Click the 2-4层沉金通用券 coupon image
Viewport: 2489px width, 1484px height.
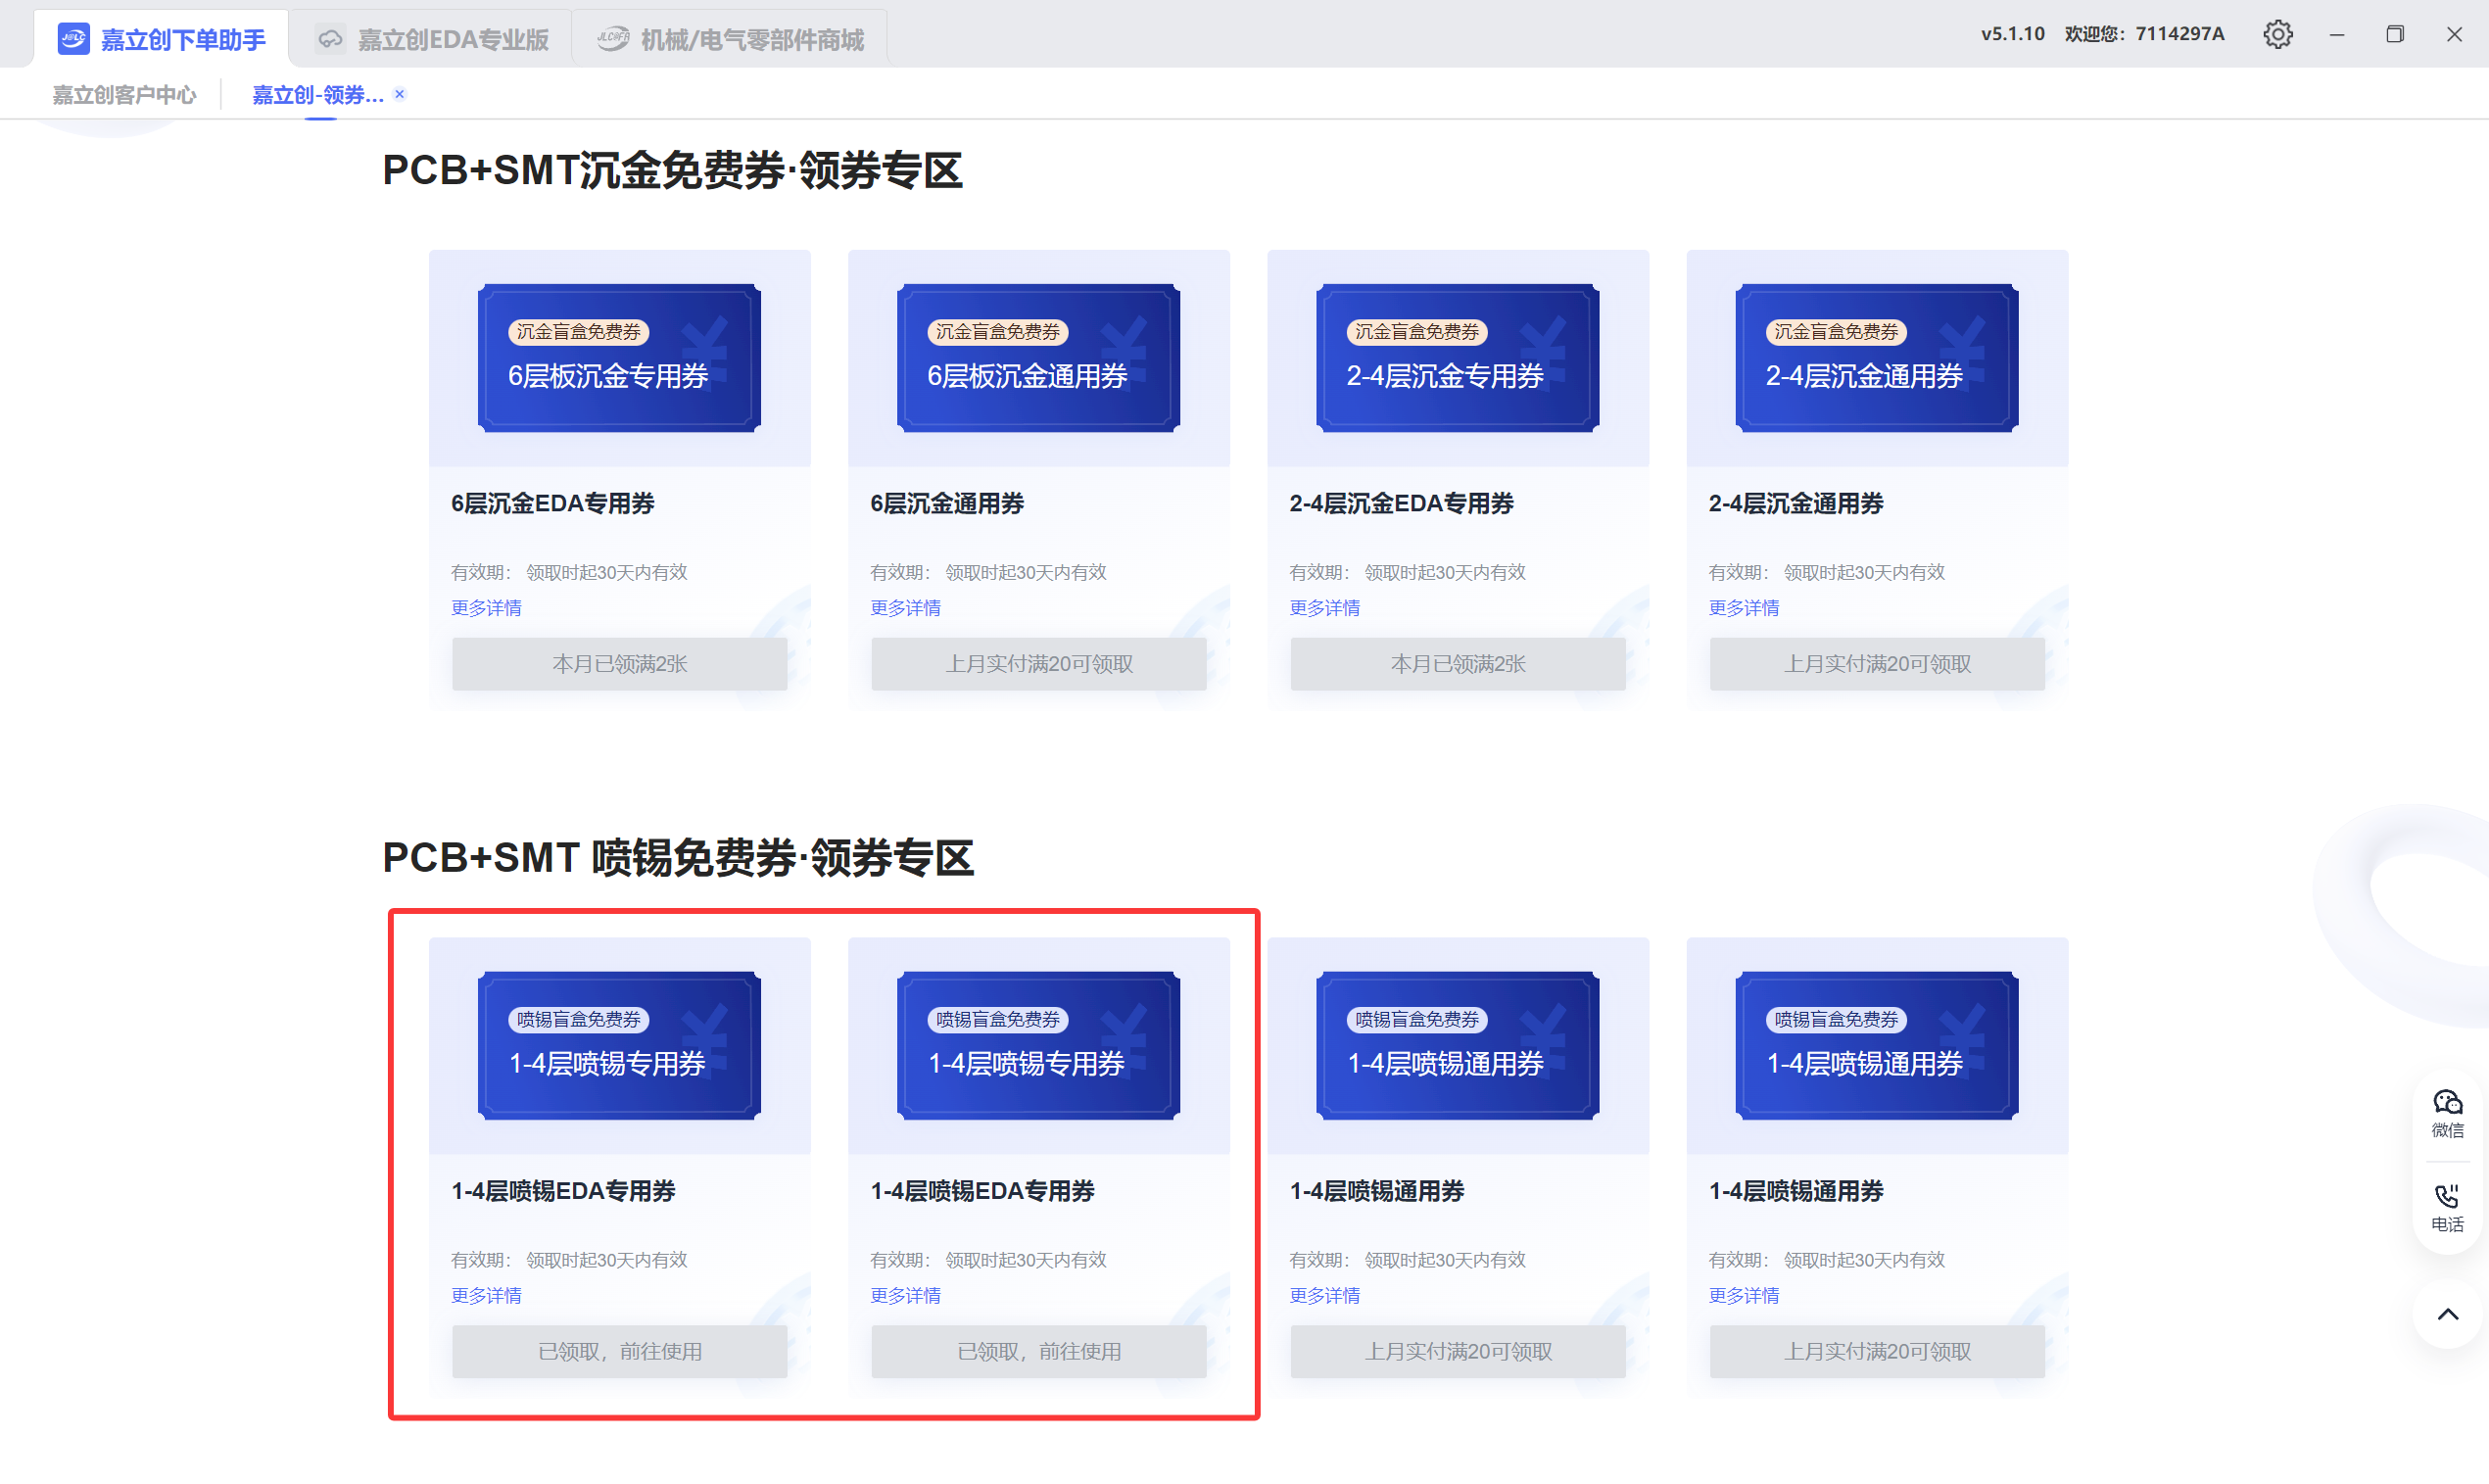coord(1876,358)
